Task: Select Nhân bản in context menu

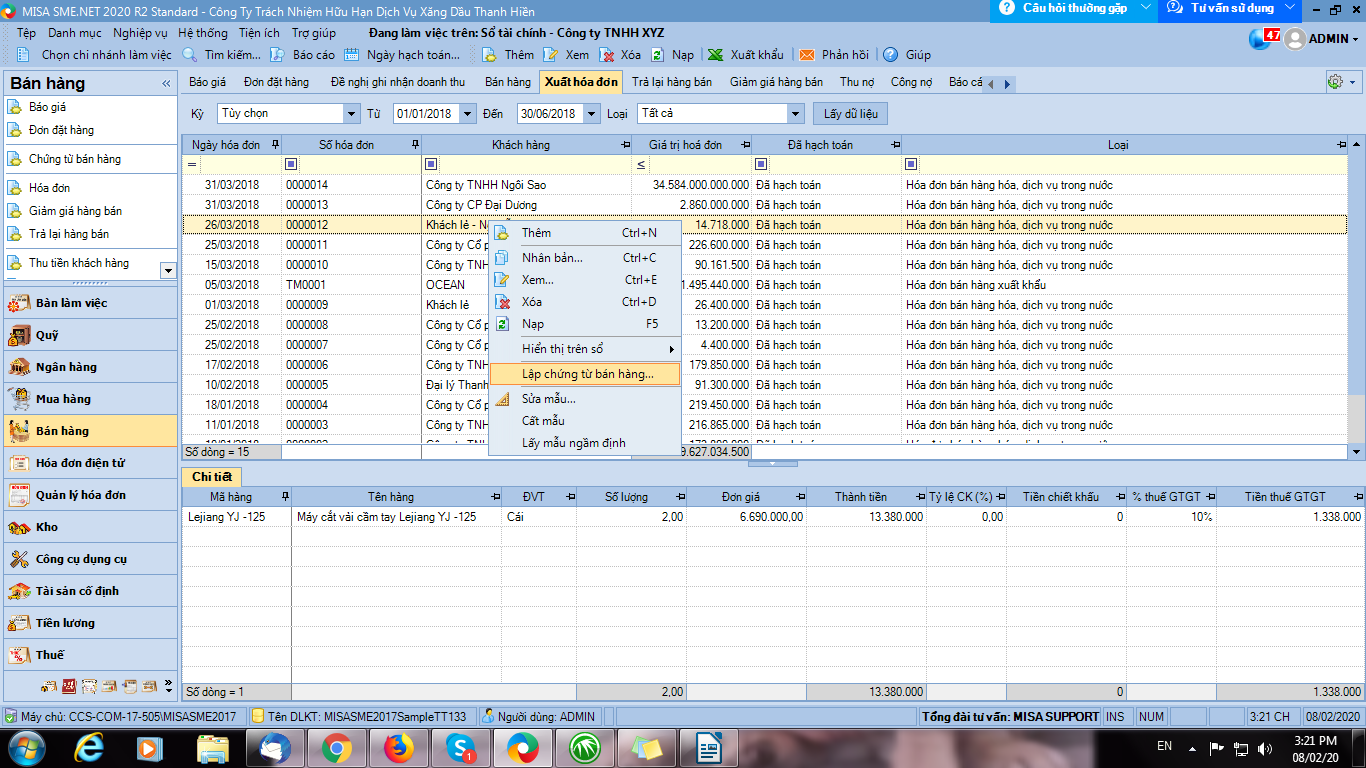Action: 585,258
